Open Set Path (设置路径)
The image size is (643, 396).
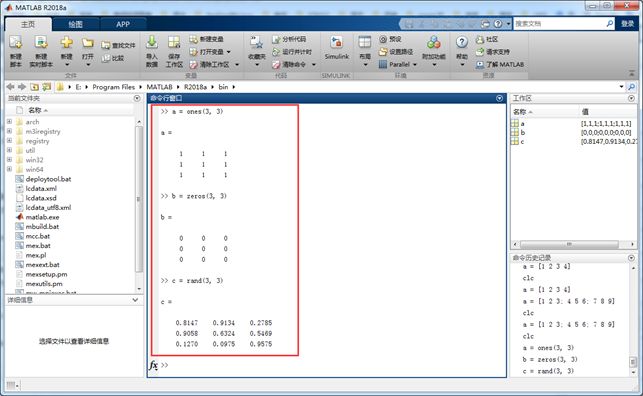[396, 52]
